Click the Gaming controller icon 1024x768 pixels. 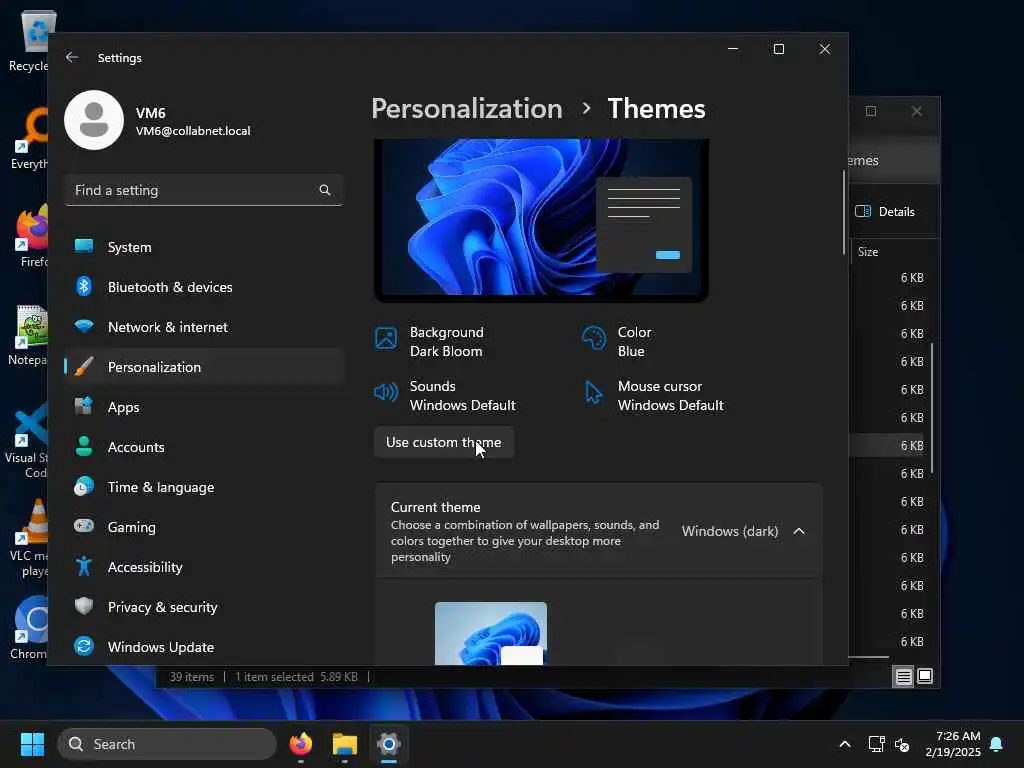[x=84, y=526]
